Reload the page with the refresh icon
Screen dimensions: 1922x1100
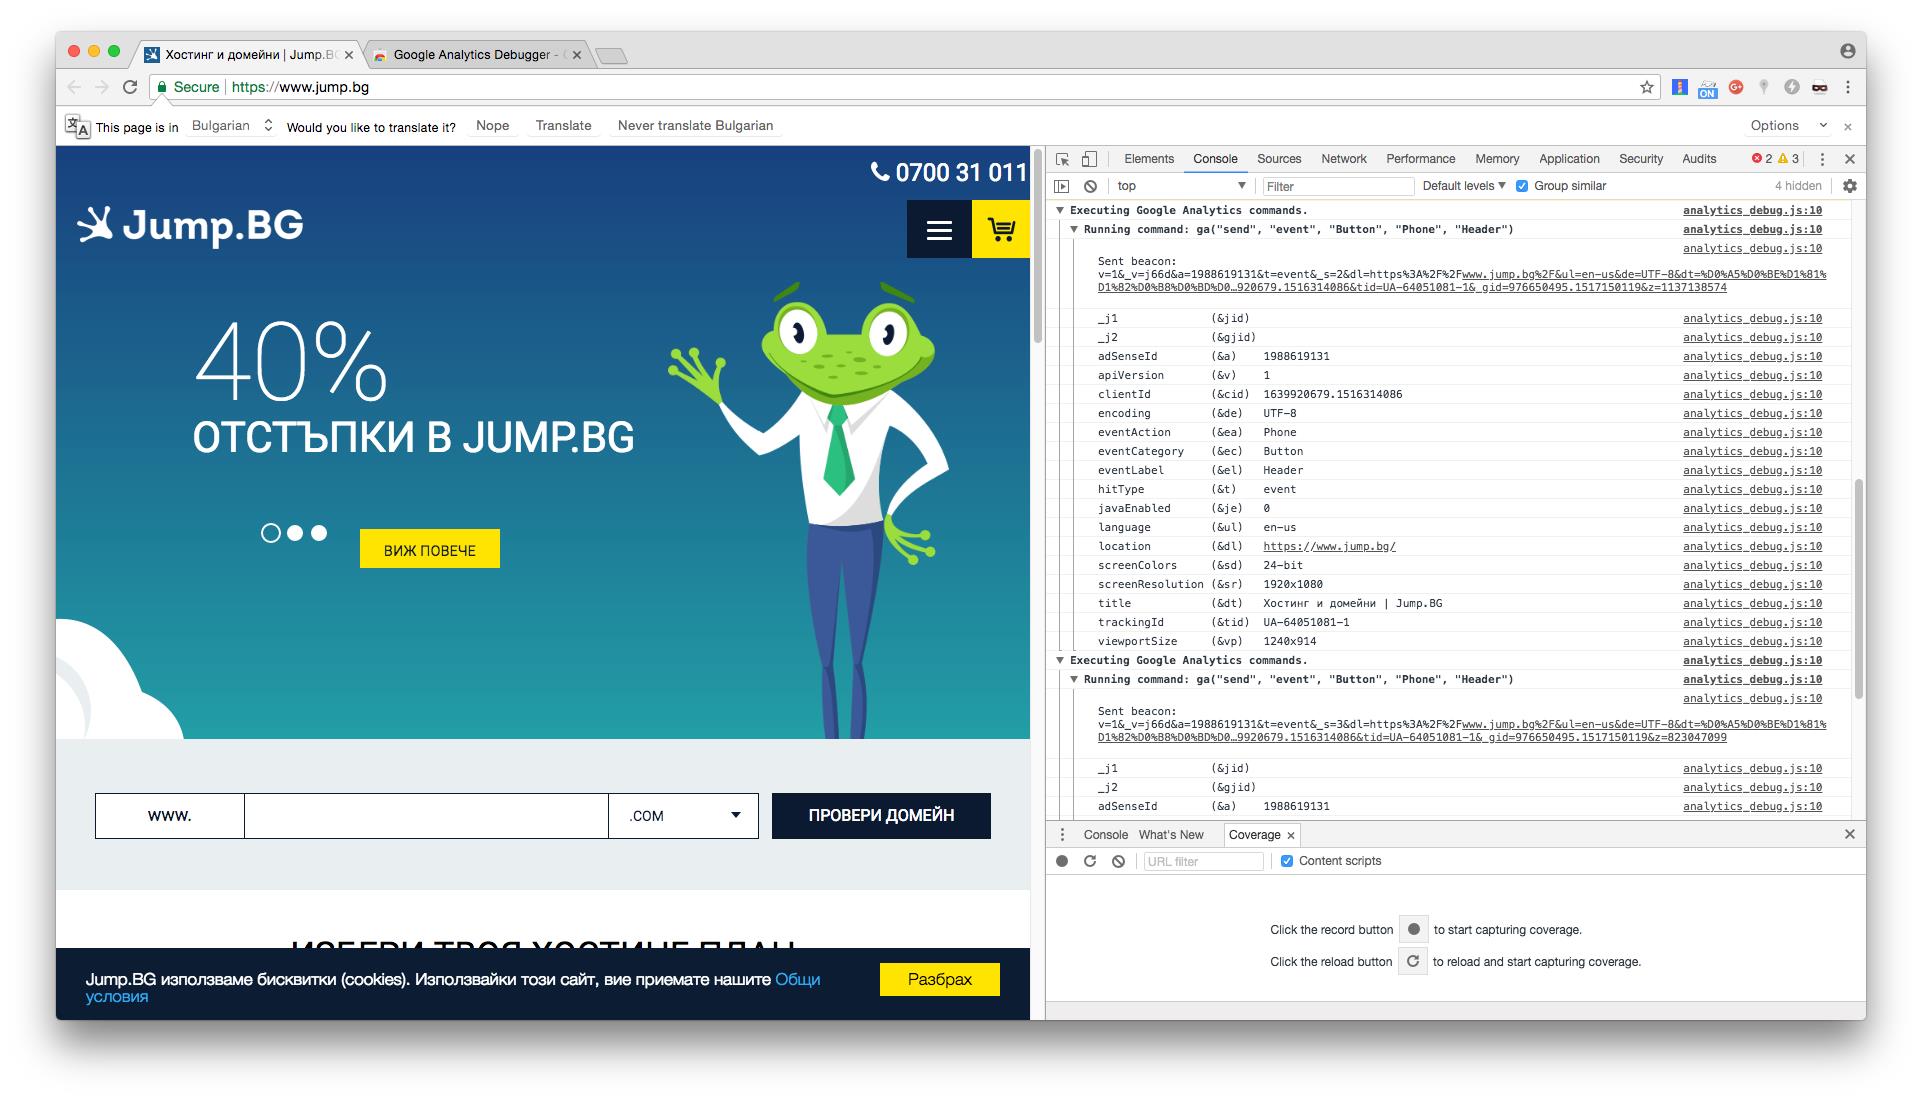coord(130,87)
